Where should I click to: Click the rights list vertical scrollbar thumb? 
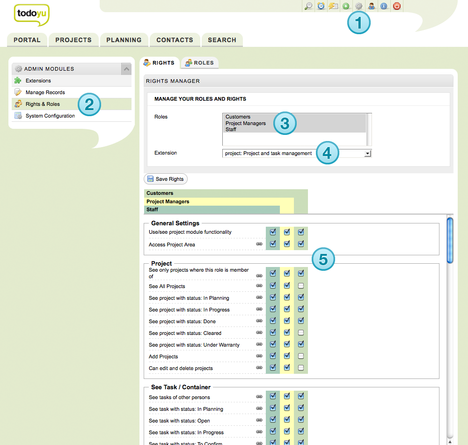(450, 240)
